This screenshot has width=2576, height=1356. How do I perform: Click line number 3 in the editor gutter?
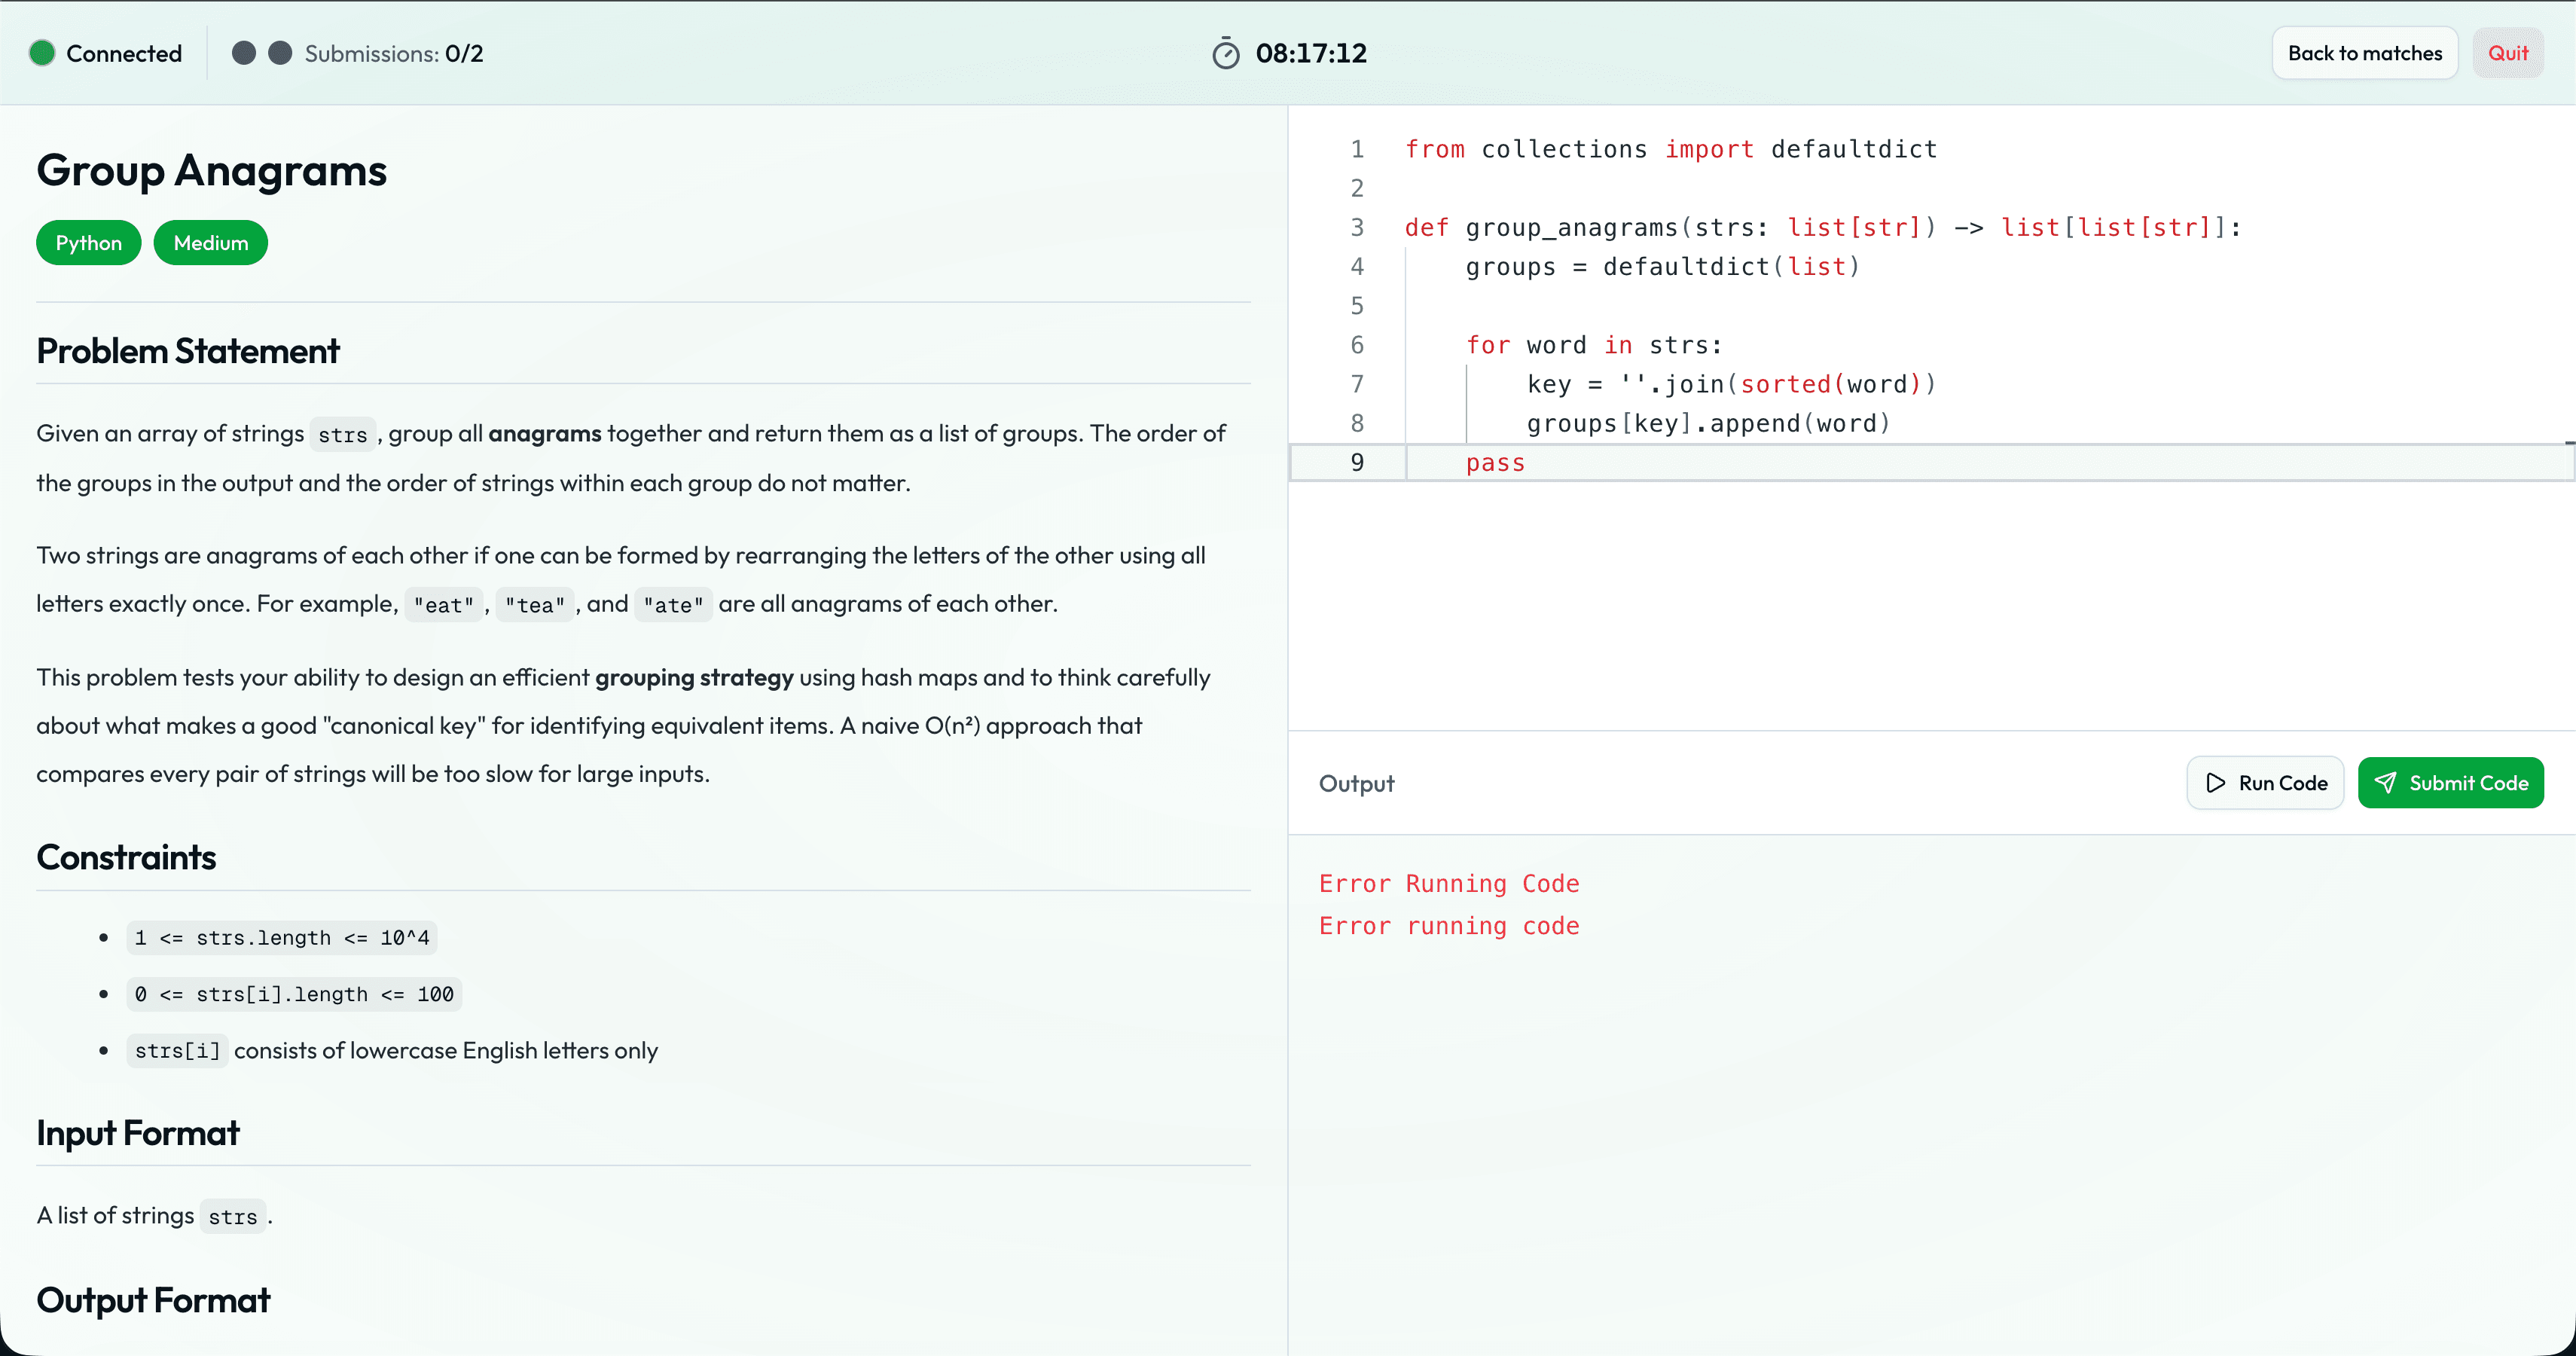click(1357, 227)
